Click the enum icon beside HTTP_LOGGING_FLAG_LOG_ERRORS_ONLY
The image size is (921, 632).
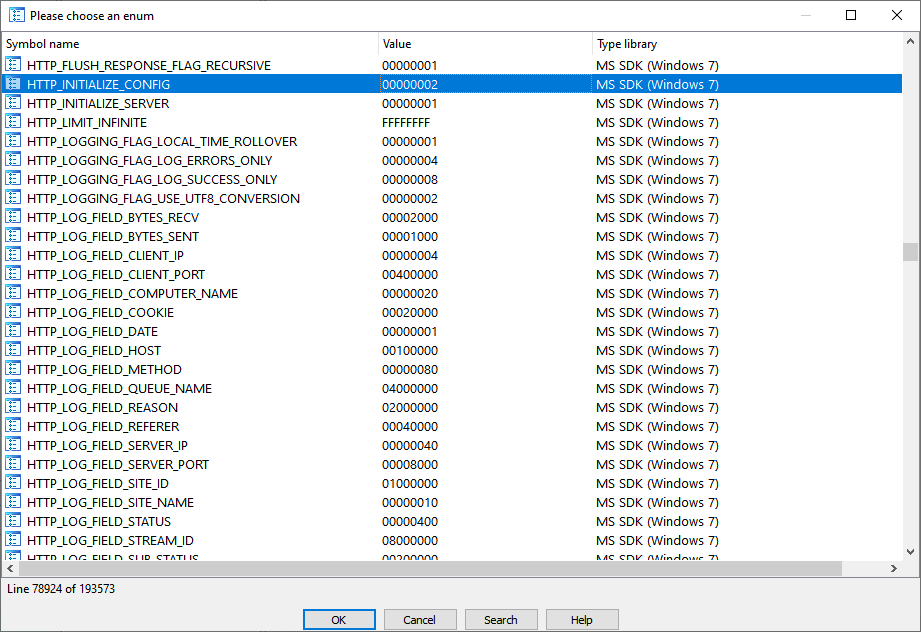click(13, 160)
